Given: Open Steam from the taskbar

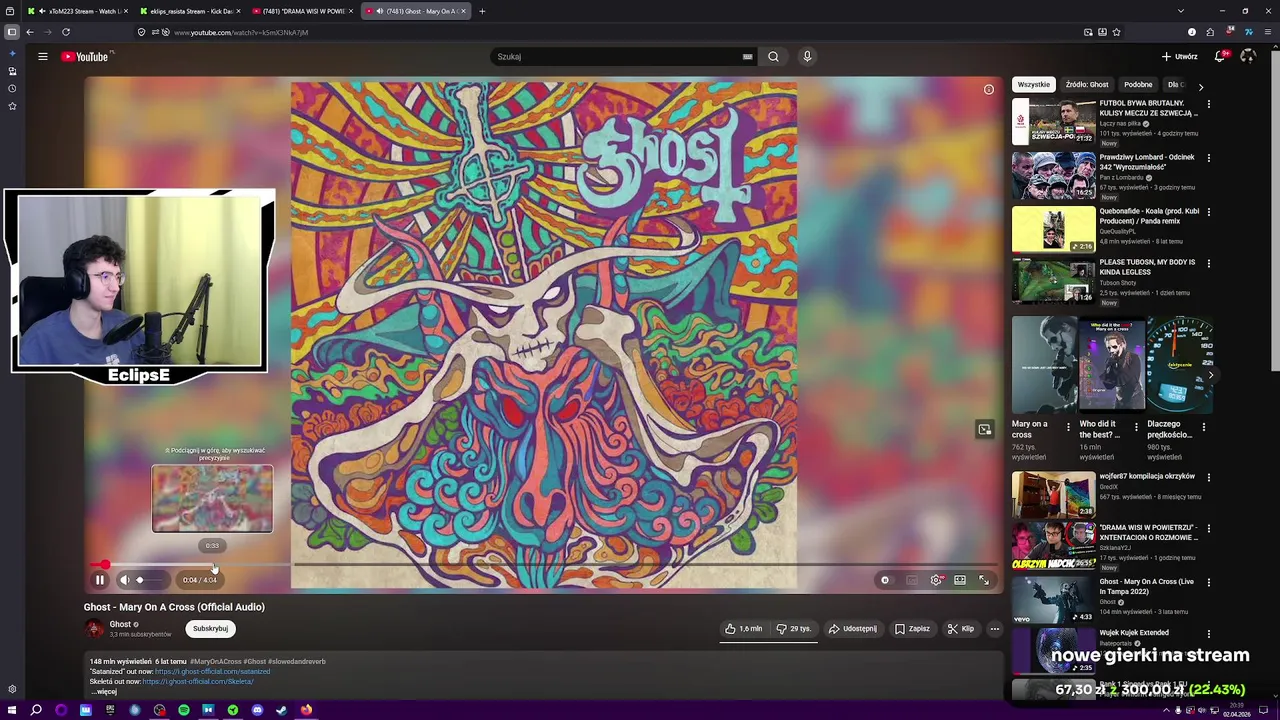Looking at the screenshot, I should pos(282,710).
